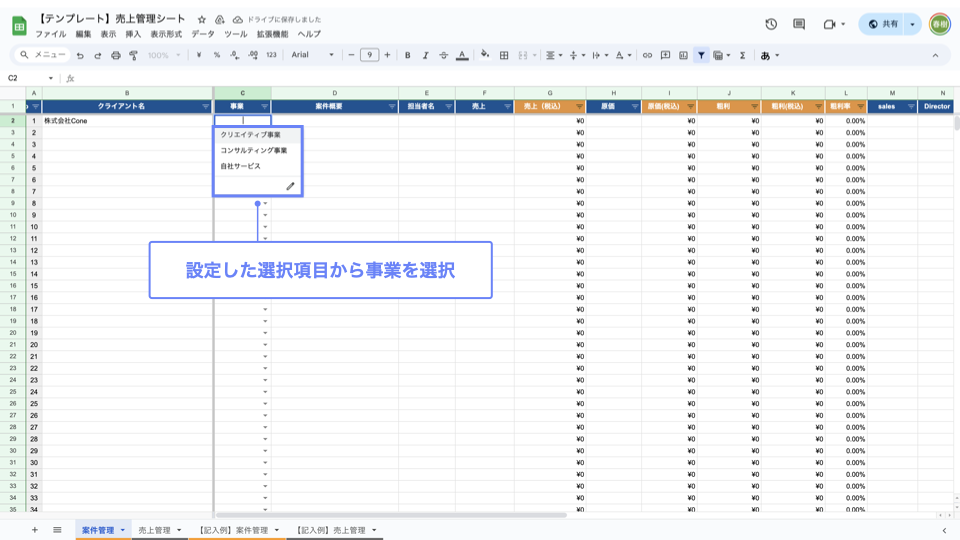The width and height of the screenshot is (960, 540).
Task: Open the 123 number formats menu
Action: click(271, 55)
